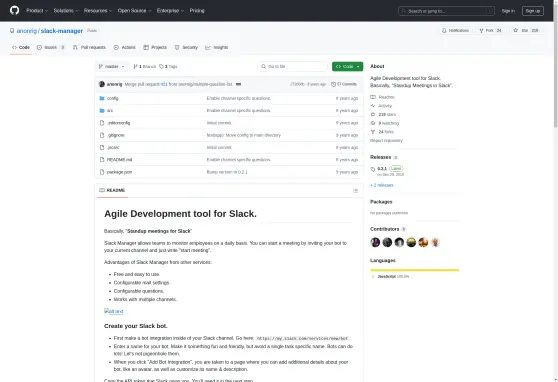This screenshot has height=382, width=558.
Task: View the 24 forks link in About
Action: coord(382,132)
